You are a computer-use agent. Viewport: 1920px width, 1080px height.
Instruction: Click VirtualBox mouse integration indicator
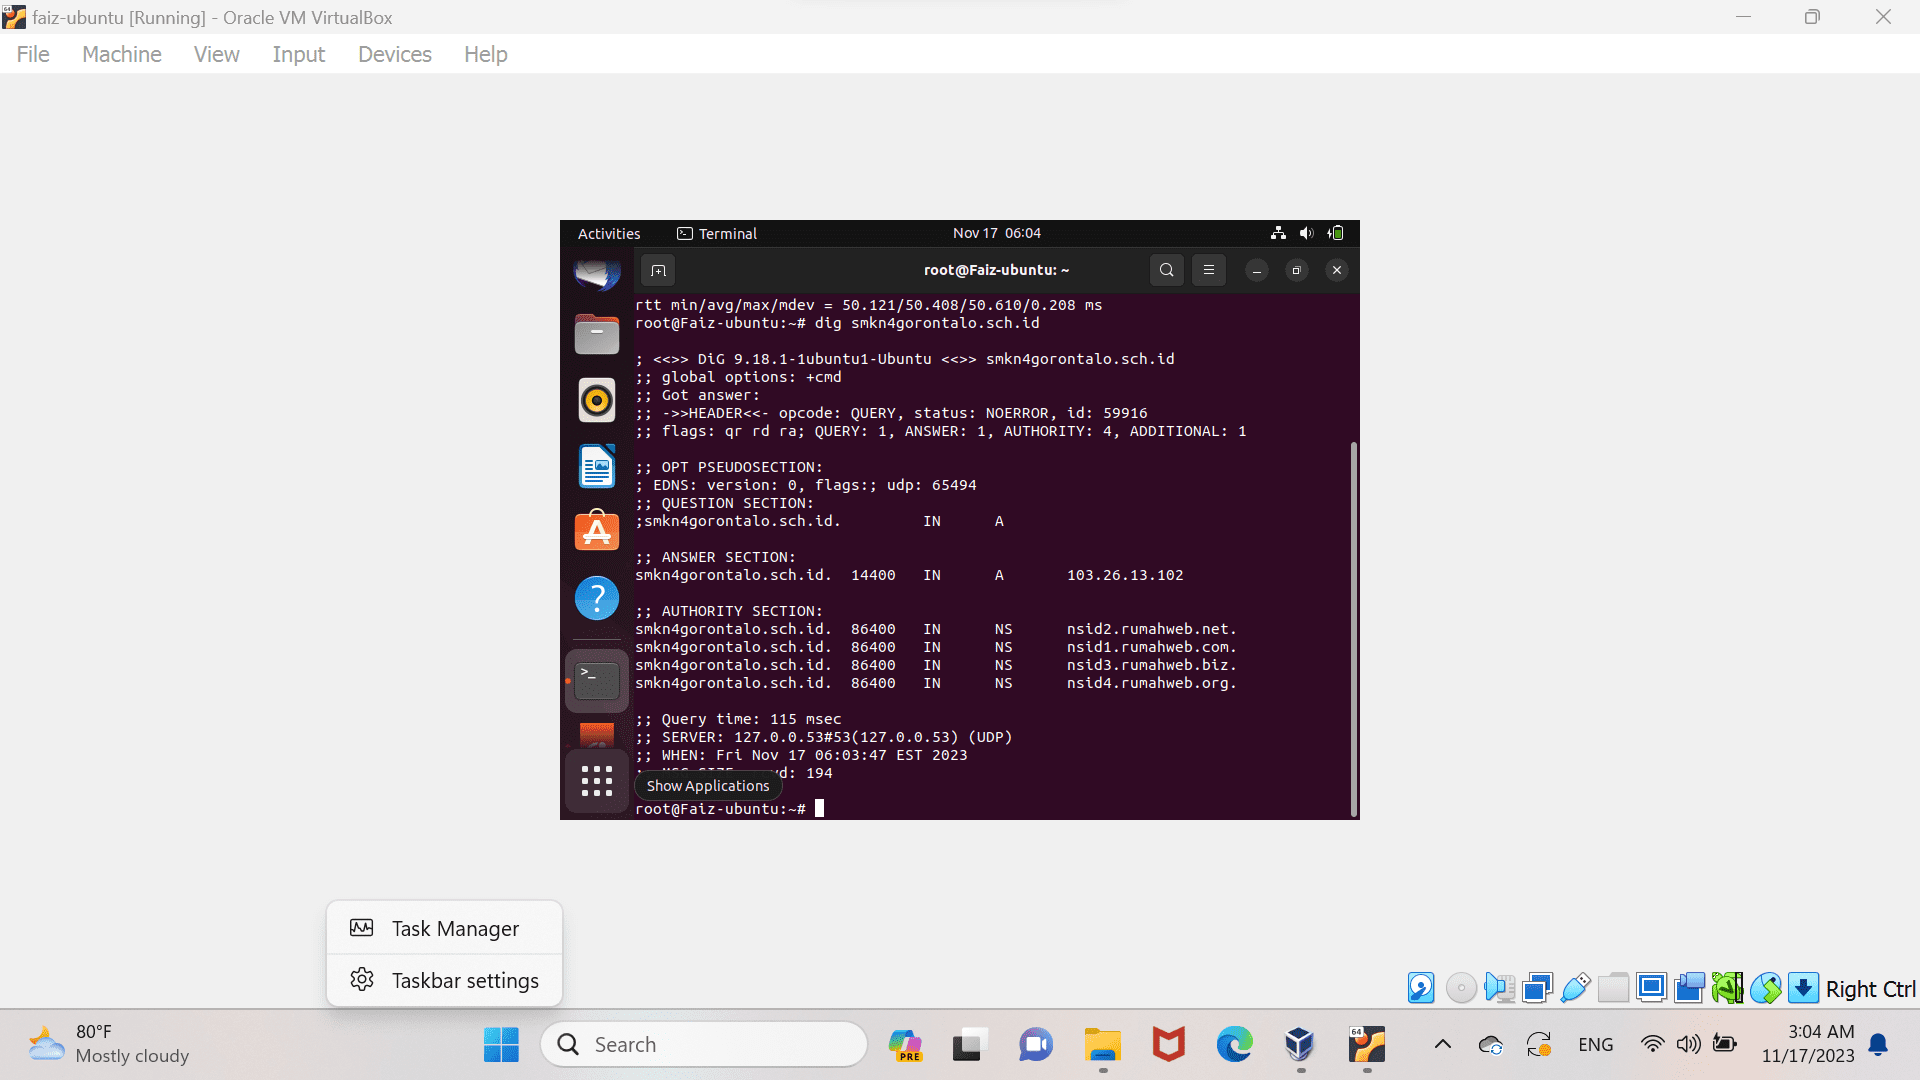pyautogui.click(x=1765, y=988)
